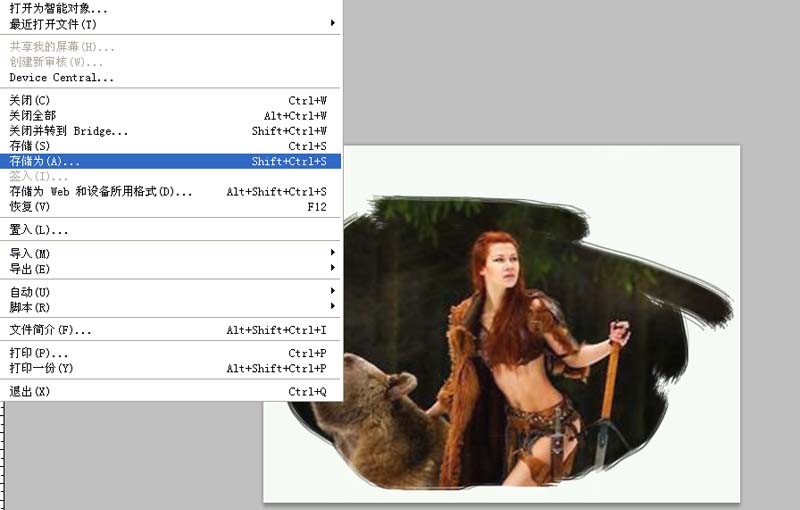Open the 自动(U) submenu
This screenshot has width=800, height=510.
(x=30, y=292)
